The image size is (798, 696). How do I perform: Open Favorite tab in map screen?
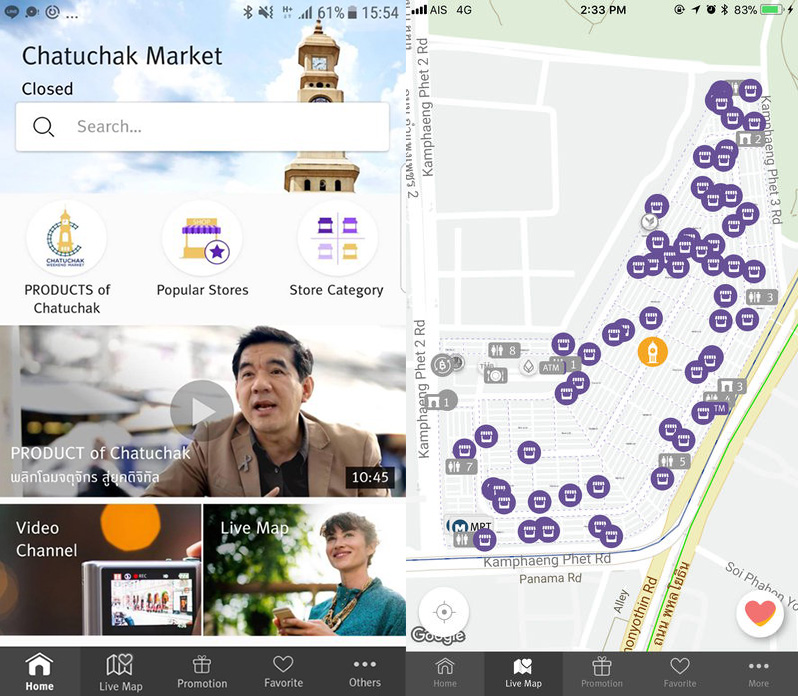[680, 673]
